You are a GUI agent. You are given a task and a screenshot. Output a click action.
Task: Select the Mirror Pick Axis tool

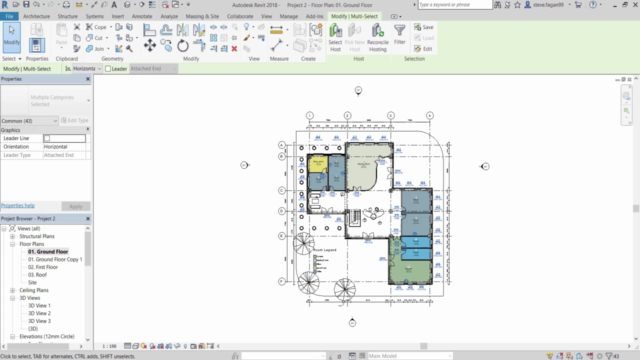tap(182, 30)
